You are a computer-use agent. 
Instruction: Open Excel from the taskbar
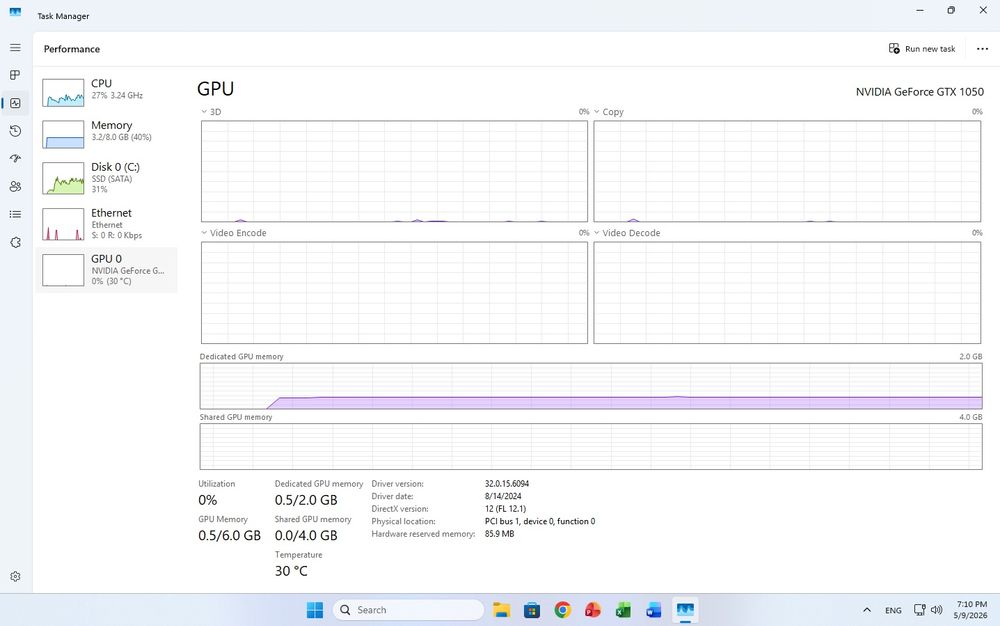coord(623,610)
